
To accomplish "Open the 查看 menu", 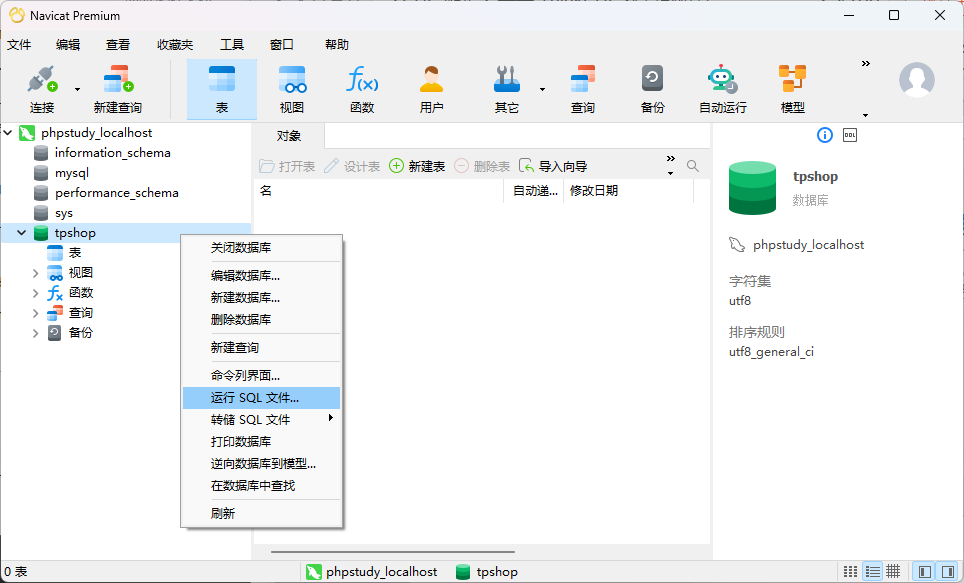I will click(117, 44).
